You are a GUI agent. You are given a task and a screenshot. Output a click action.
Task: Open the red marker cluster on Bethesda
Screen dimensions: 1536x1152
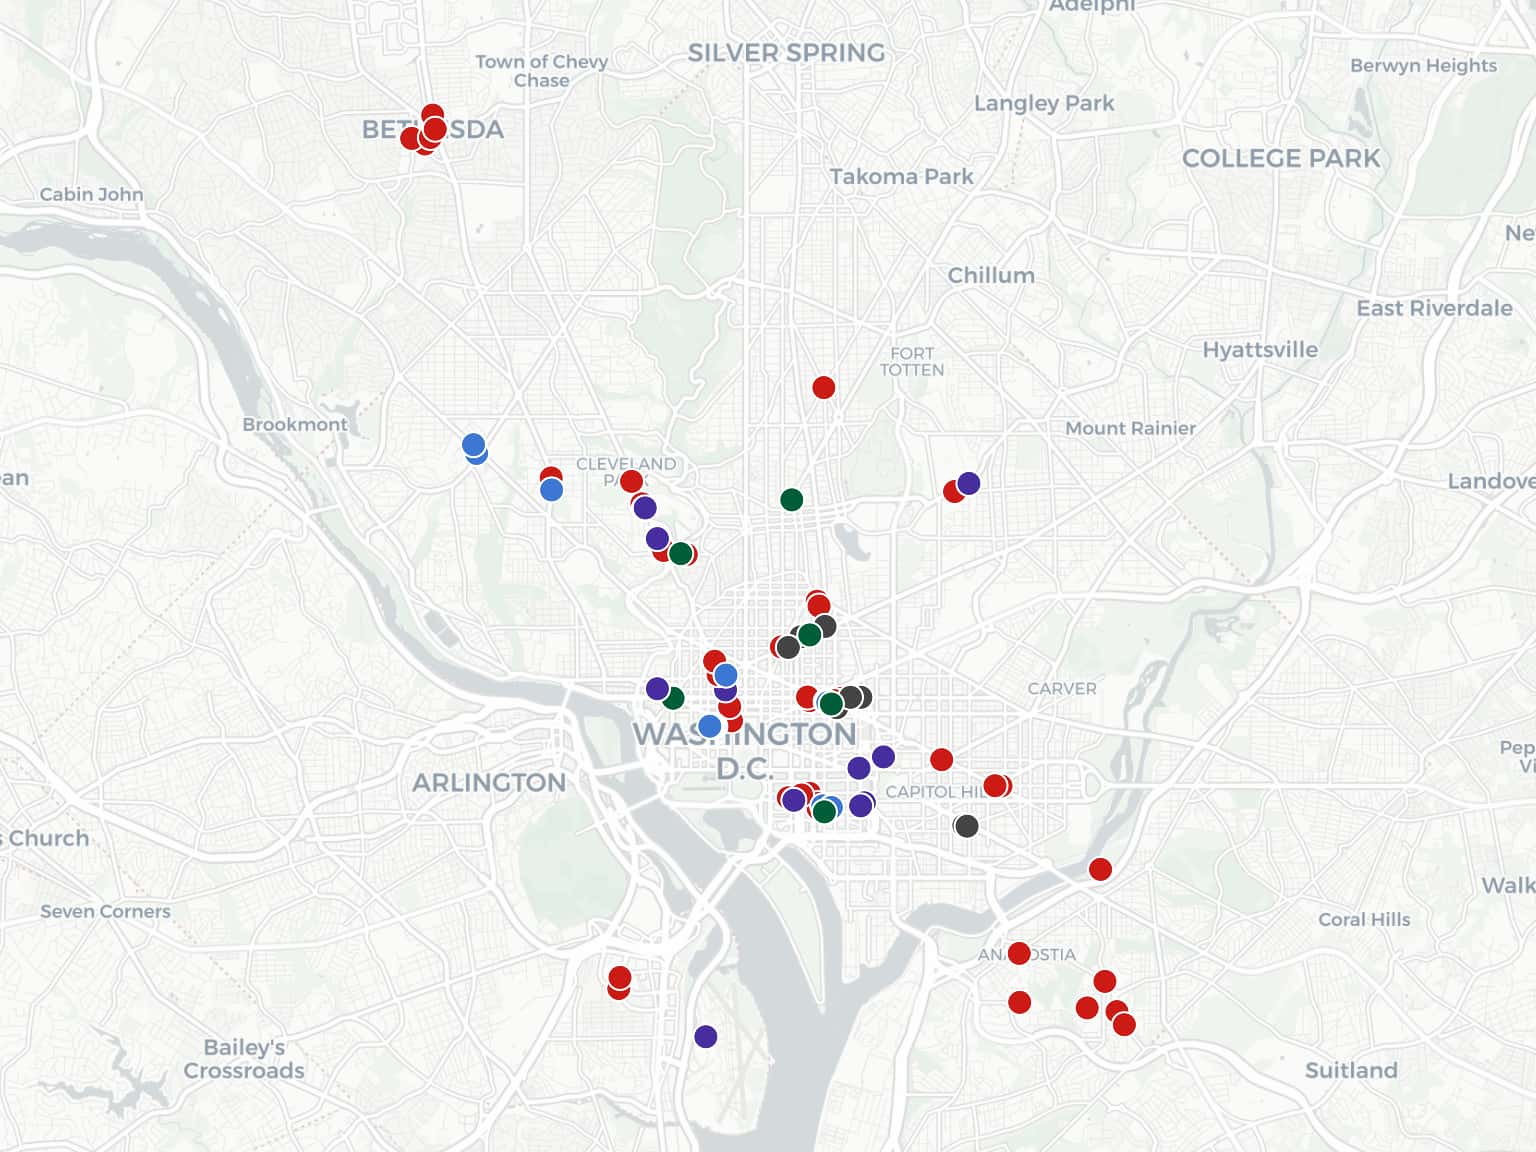tap(432, 128)
